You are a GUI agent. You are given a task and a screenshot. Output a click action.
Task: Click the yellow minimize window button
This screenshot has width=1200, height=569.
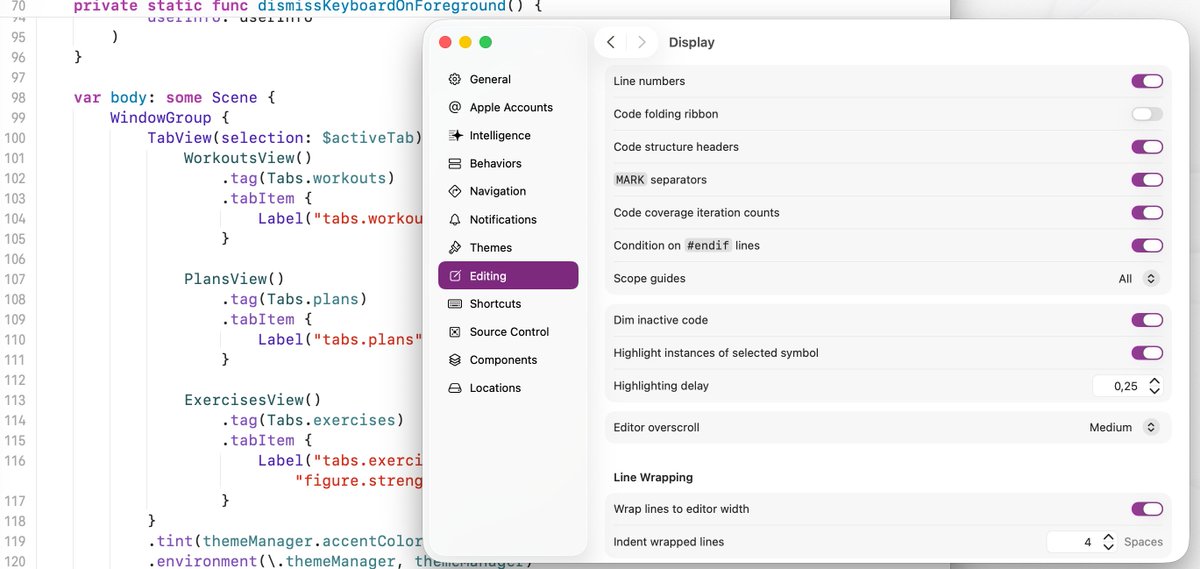465,42
